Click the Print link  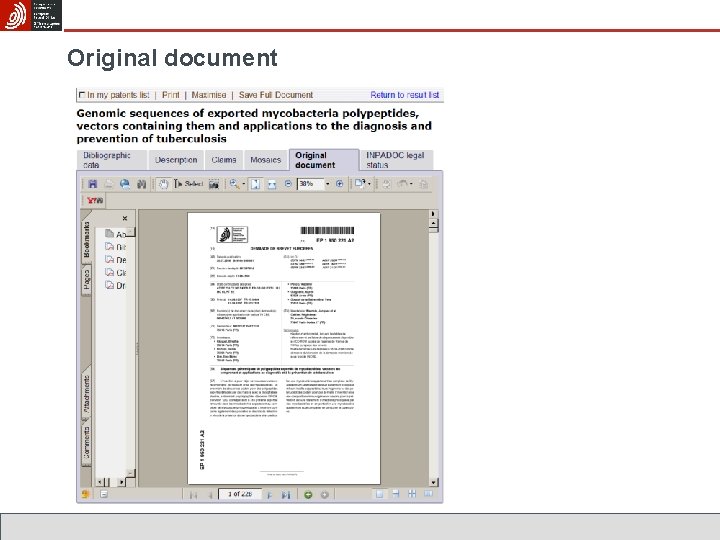170,95
